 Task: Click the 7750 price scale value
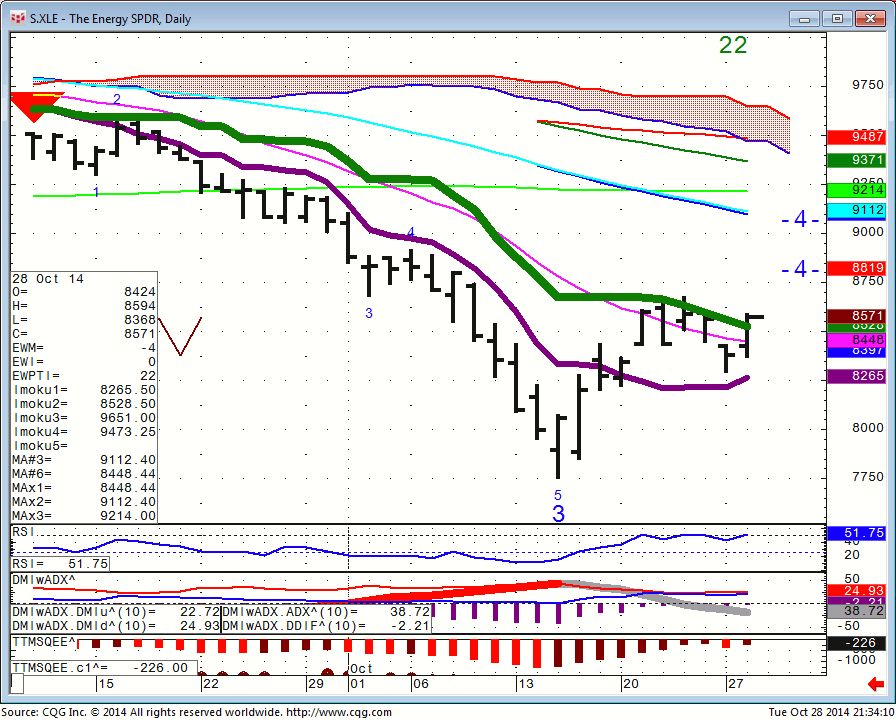coord(867,477)
